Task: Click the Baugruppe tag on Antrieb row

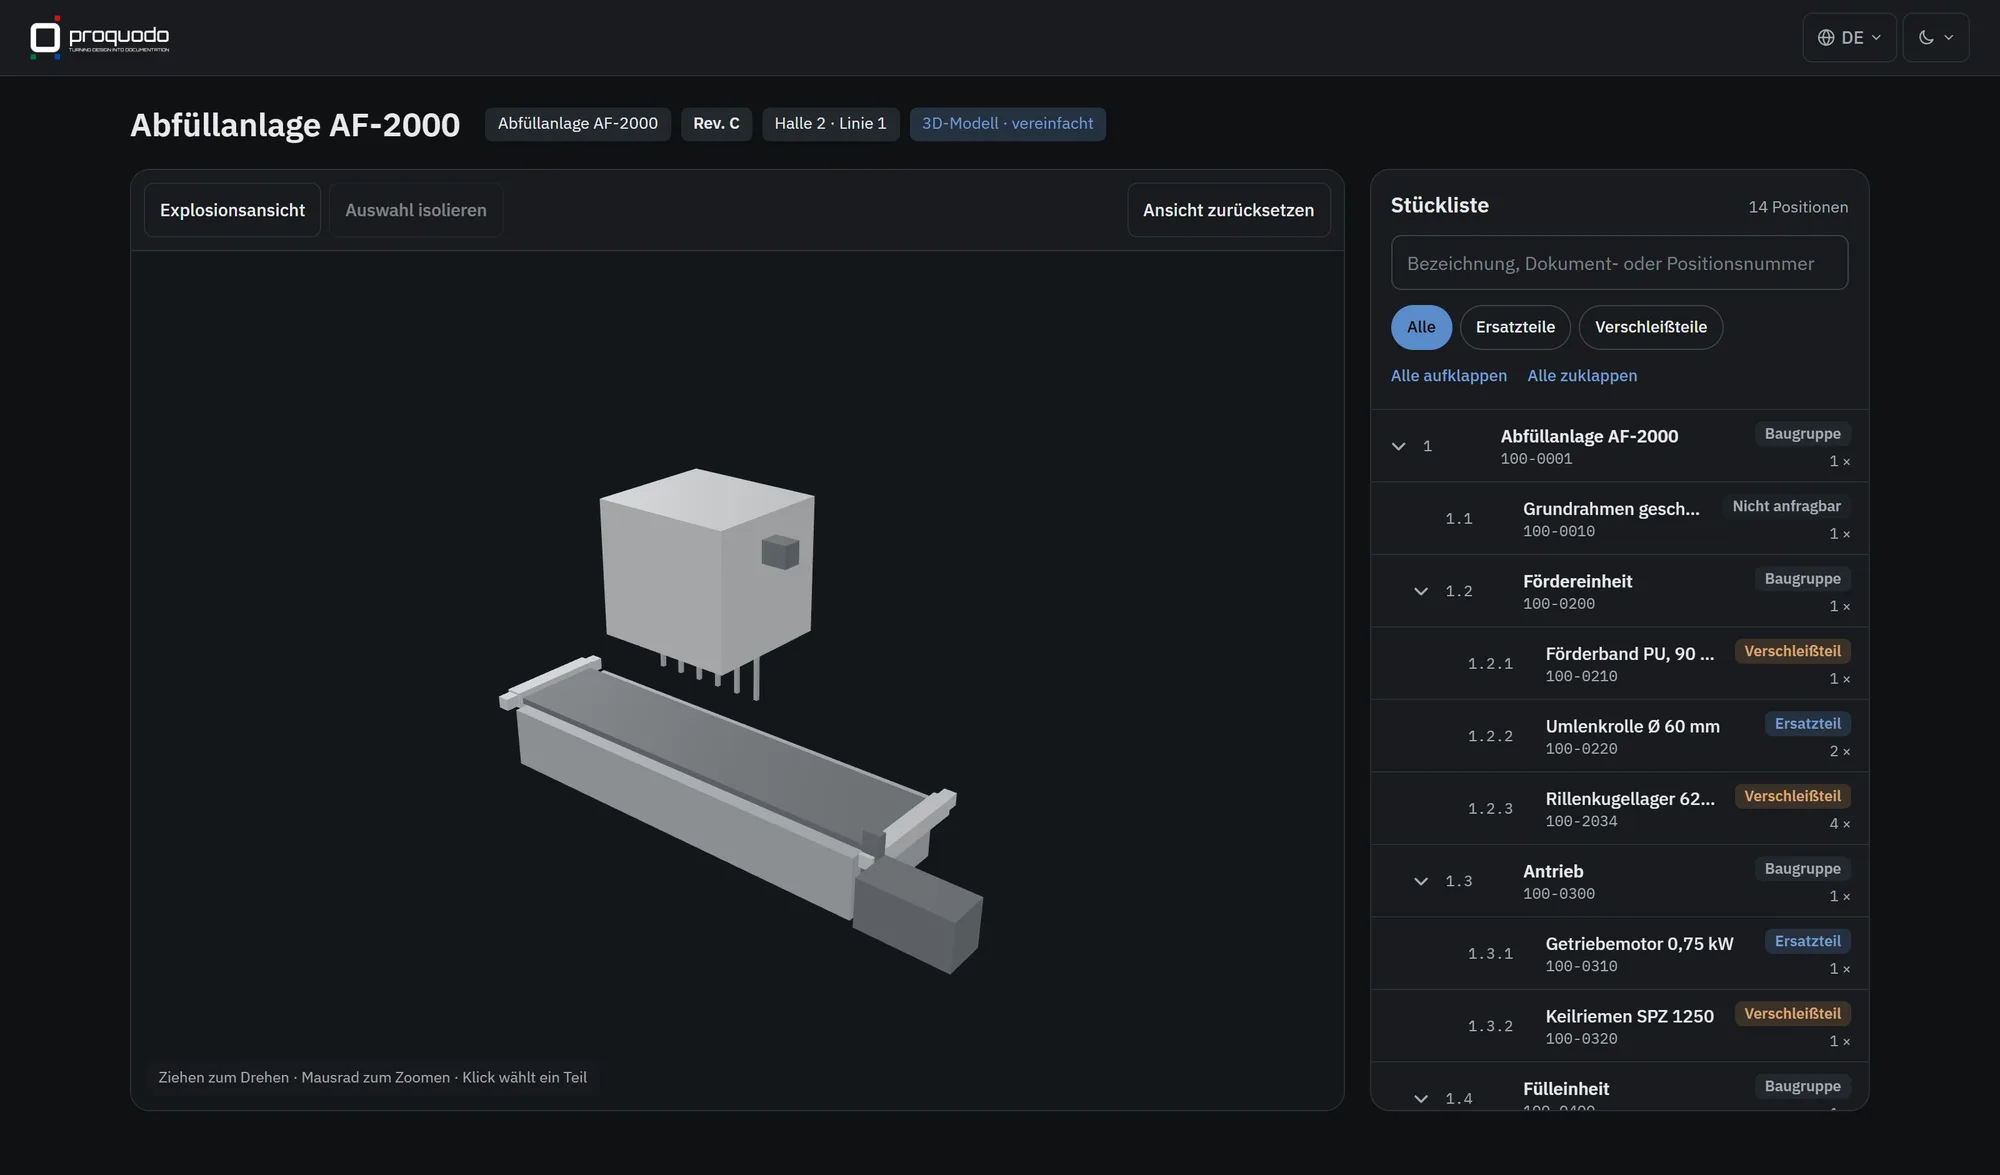Action: pos(1802,869)
